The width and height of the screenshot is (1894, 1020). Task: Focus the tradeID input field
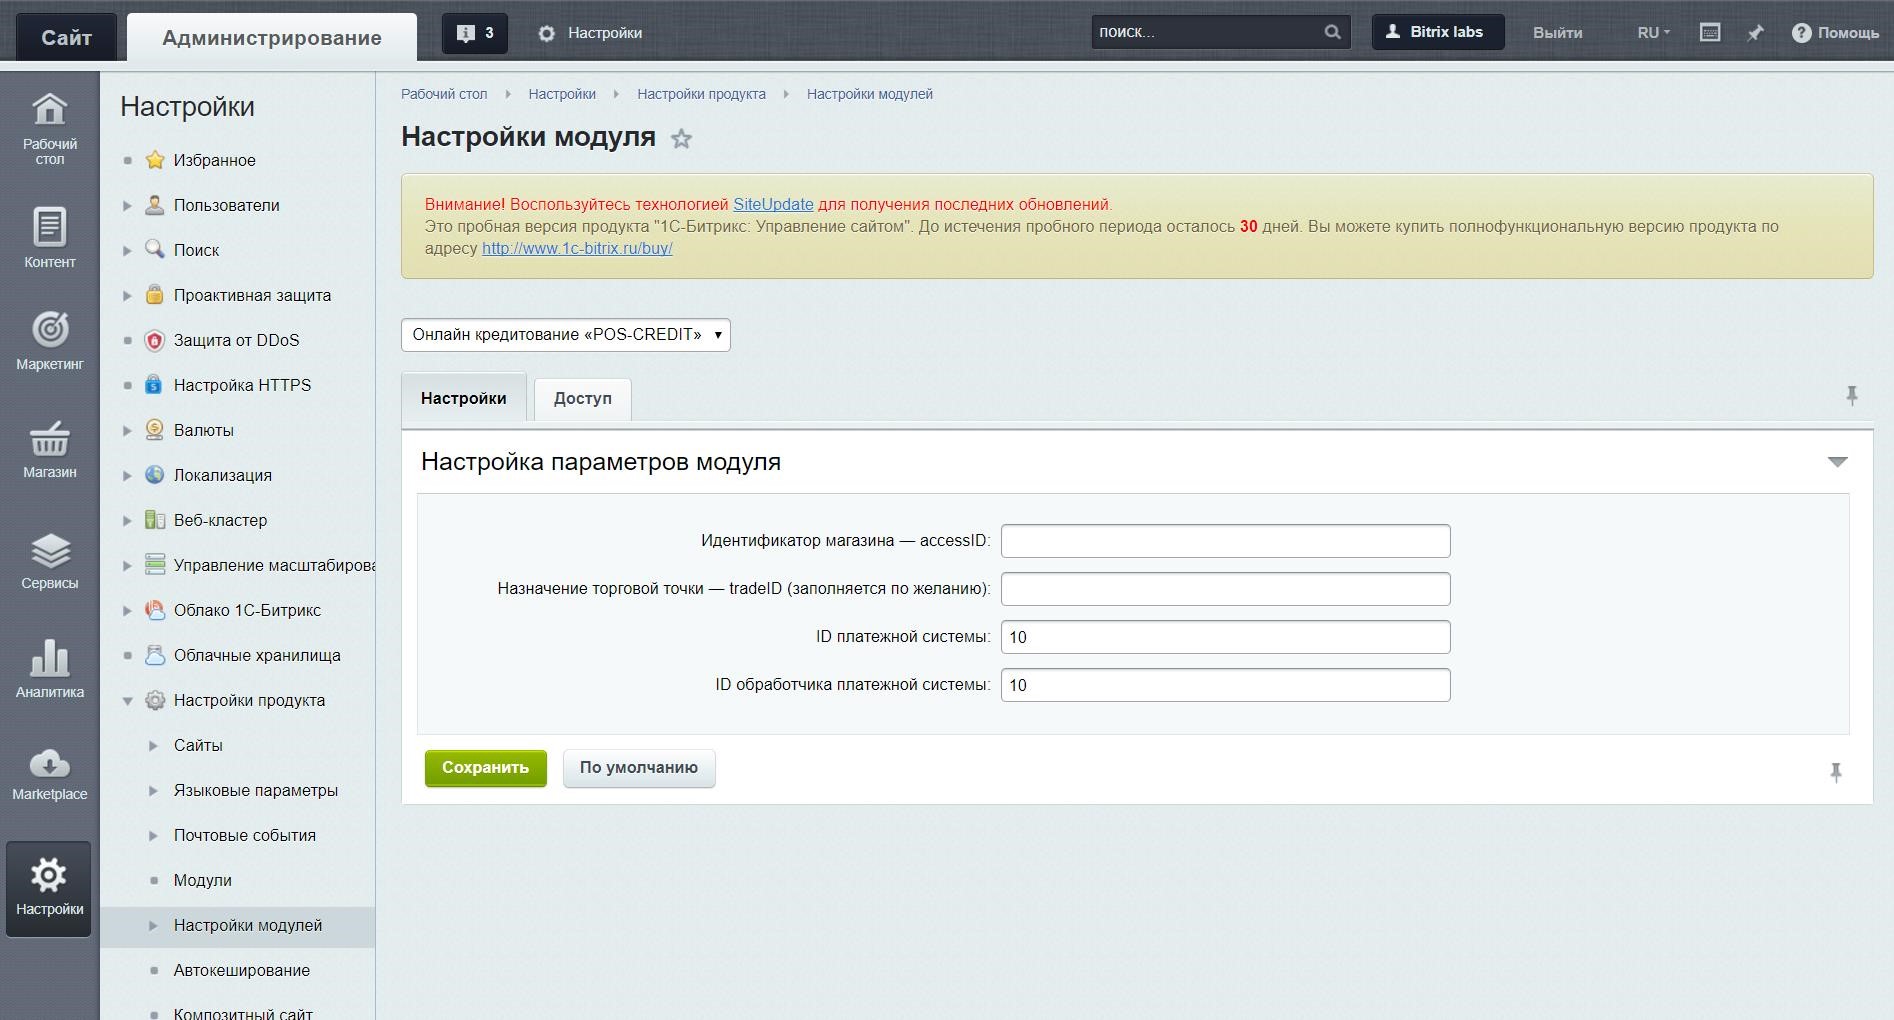(x=1225, y=589)
